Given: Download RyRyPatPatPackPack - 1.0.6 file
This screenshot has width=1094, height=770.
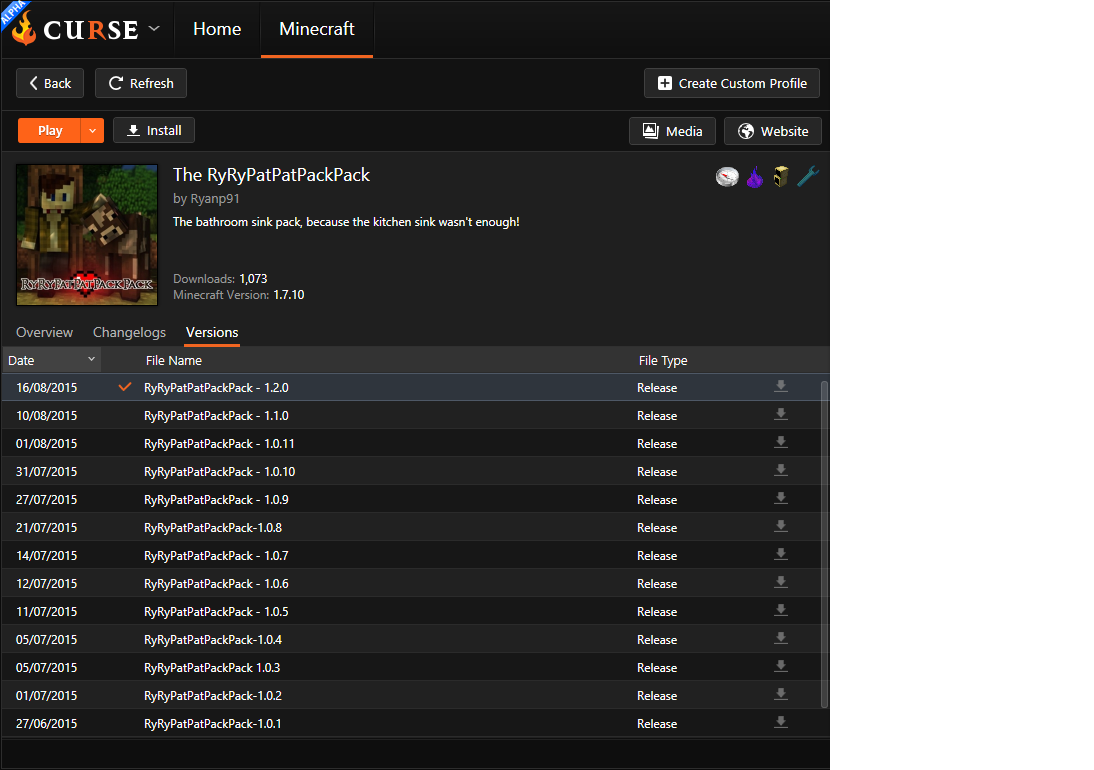Looking at the screenshot, I should click(781, 582).
